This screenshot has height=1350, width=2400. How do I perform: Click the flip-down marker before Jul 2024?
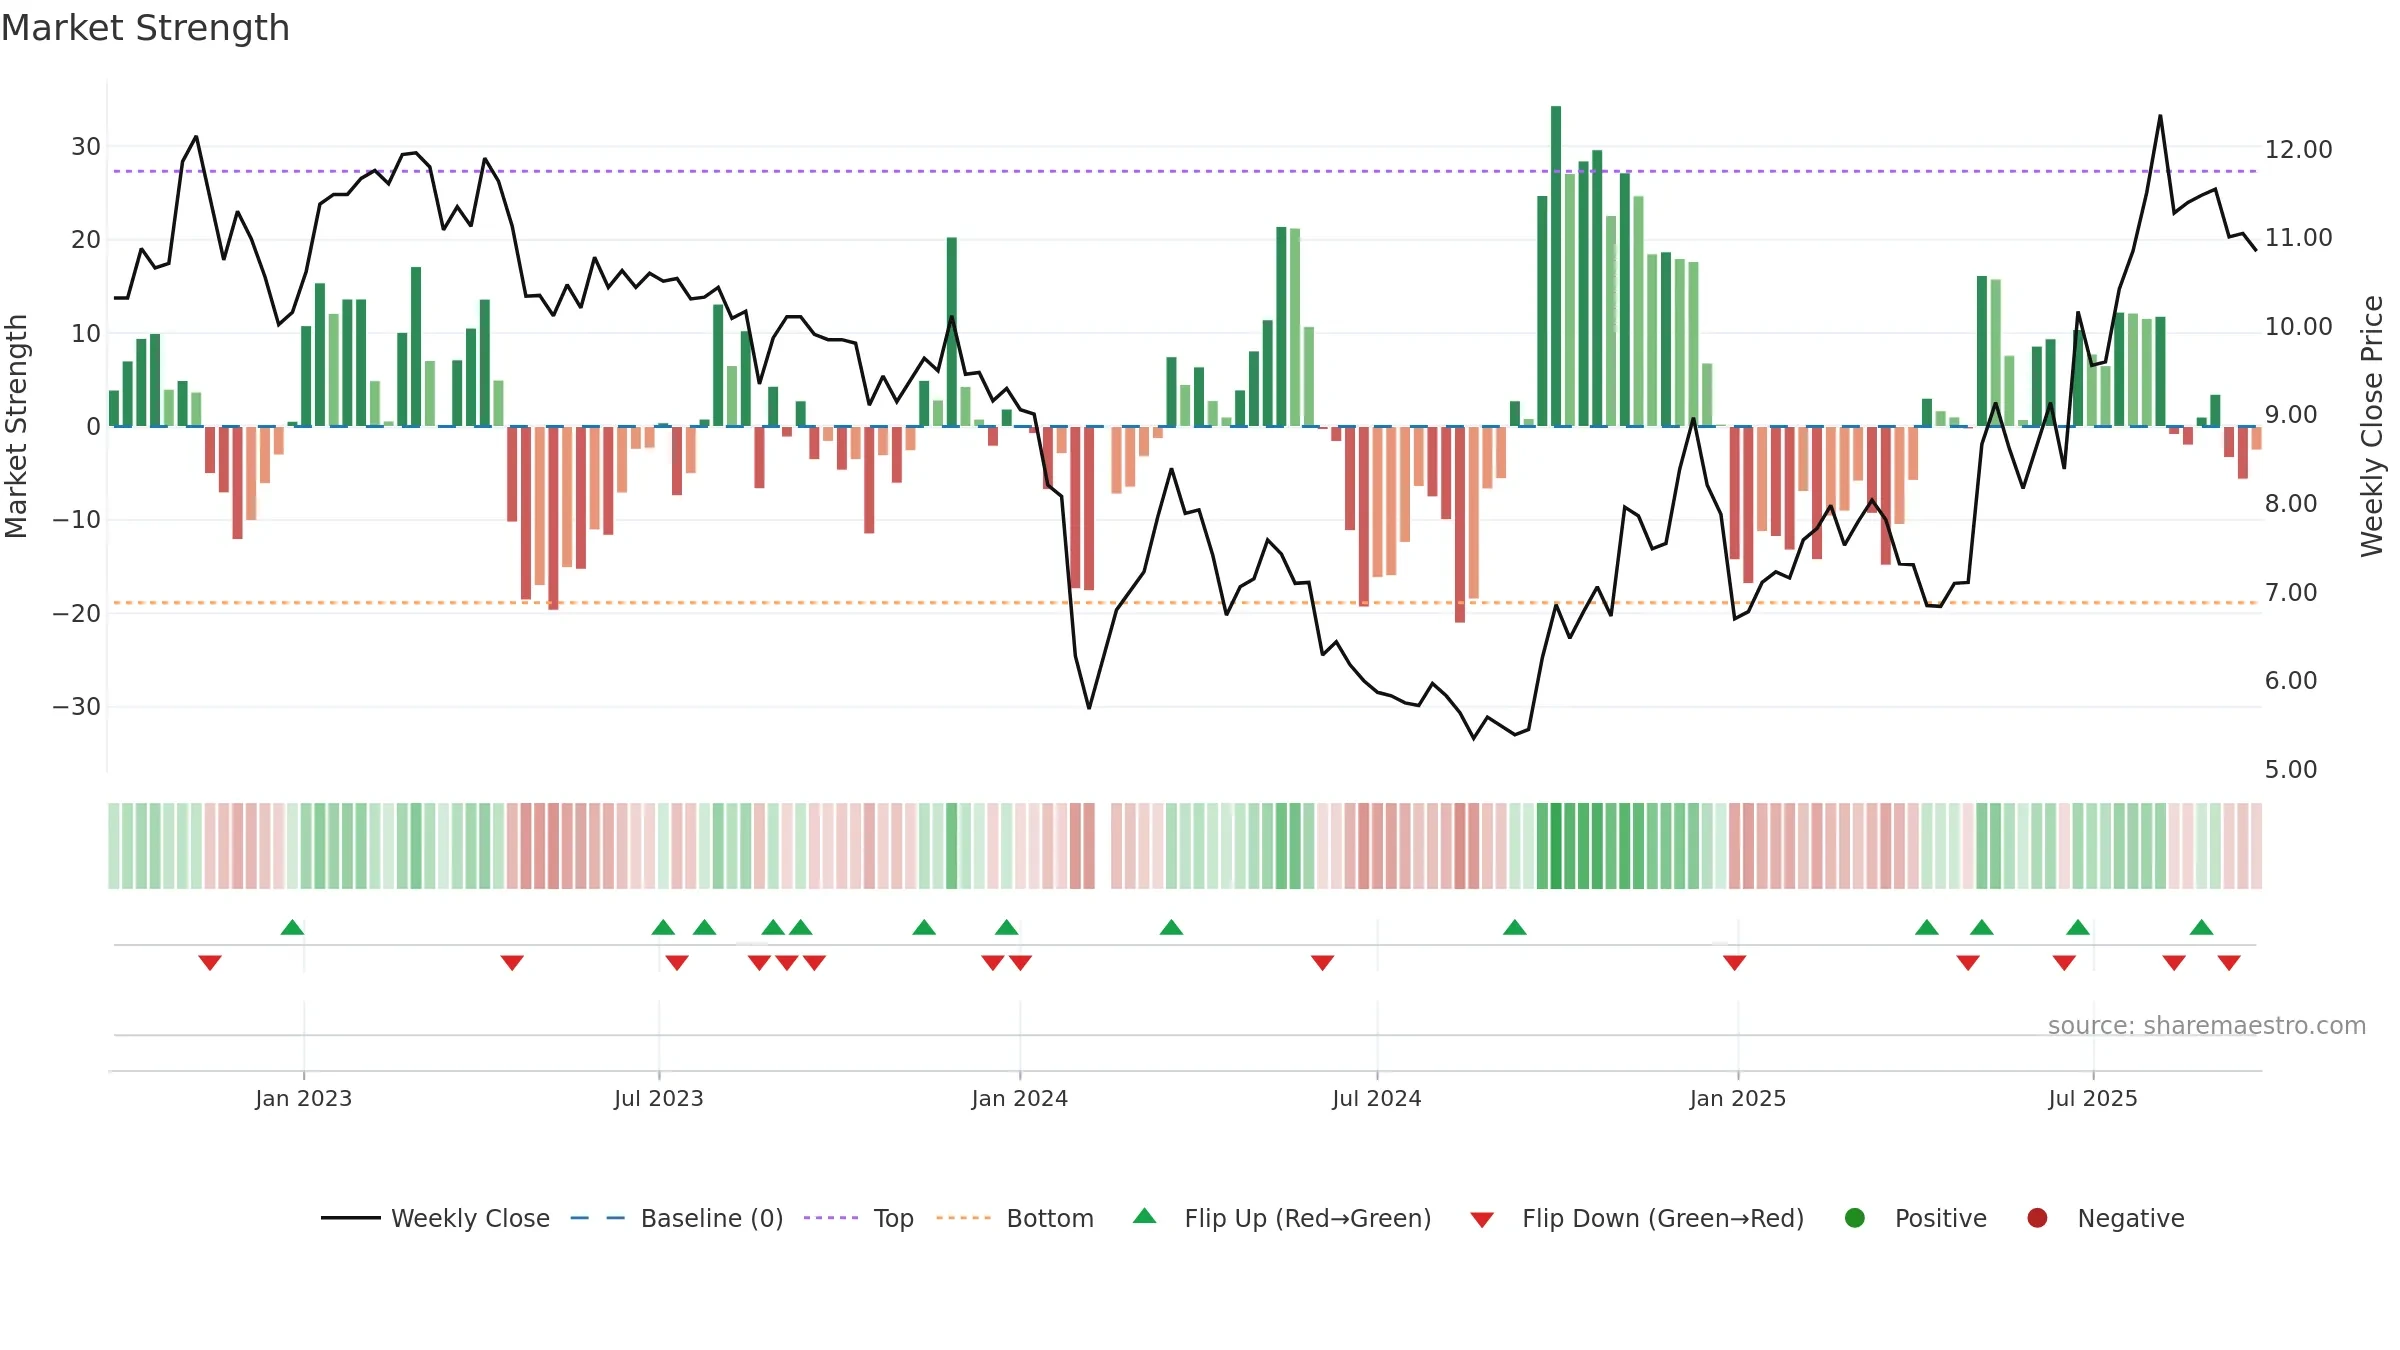1322,962
